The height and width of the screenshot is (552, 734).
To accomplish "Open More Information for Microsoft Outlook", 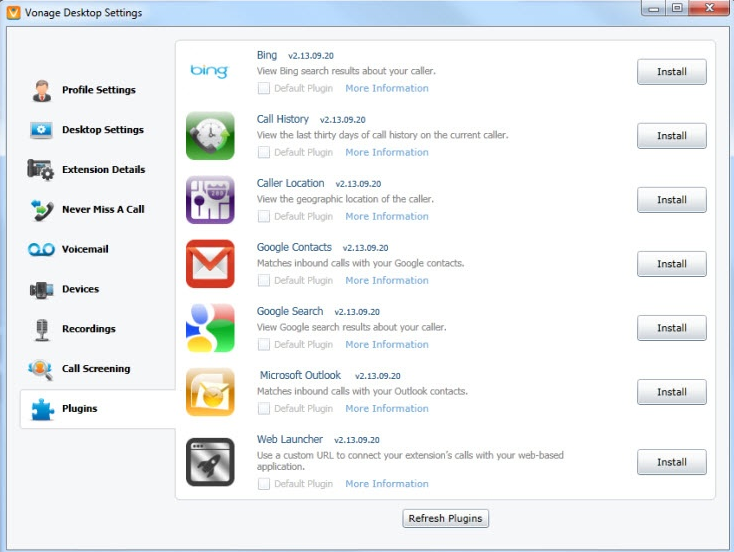I will pyautogui.click(x=387, y=409).
